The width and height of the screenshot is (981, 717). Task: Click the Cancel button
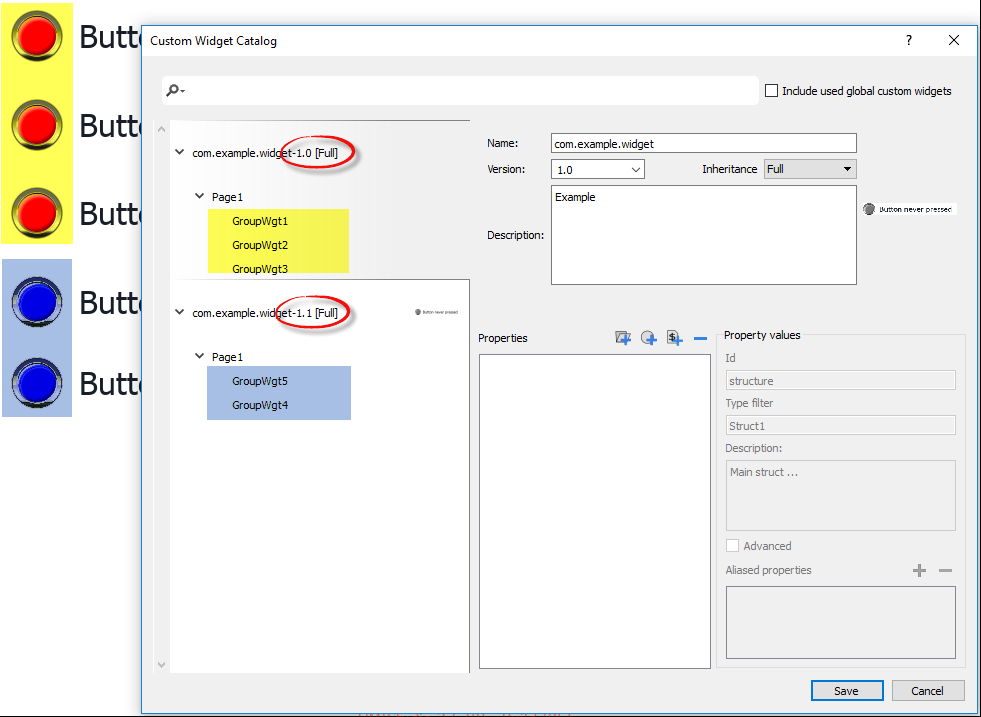927,690
